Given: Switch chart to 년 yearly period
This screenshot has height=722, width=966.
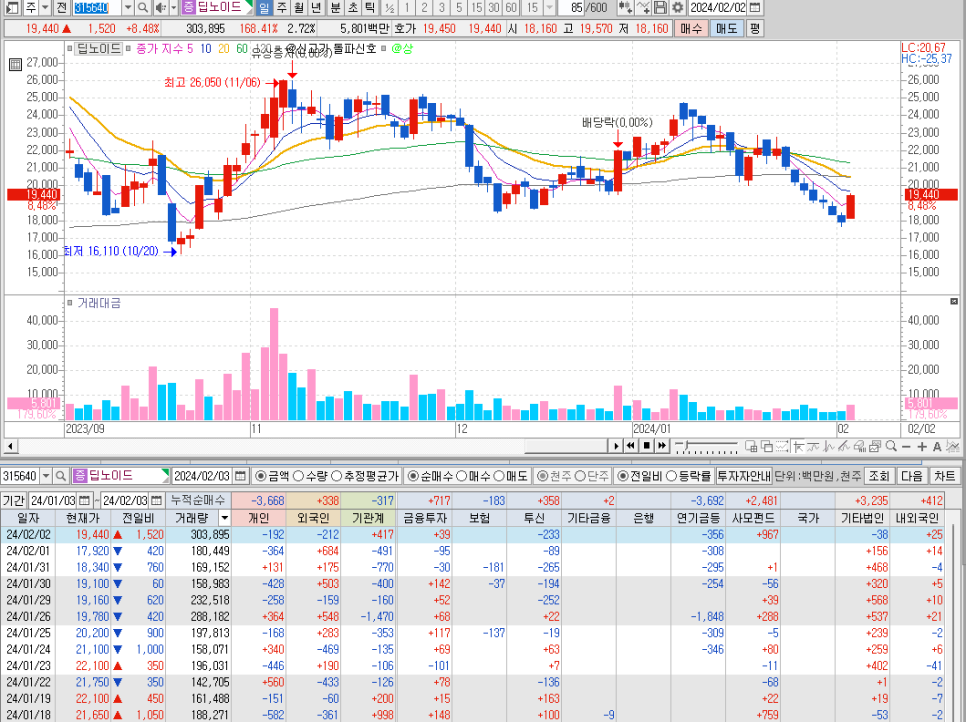Looking at the screenshot, I should (316, 7).
